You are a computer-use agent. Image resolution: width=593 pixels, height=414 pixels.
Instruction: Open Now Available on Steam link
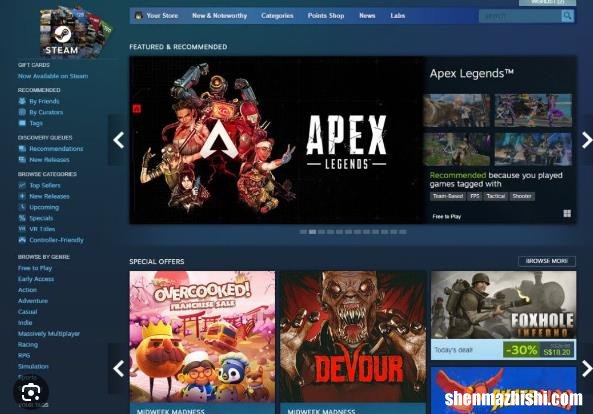(x=53, y=76)
